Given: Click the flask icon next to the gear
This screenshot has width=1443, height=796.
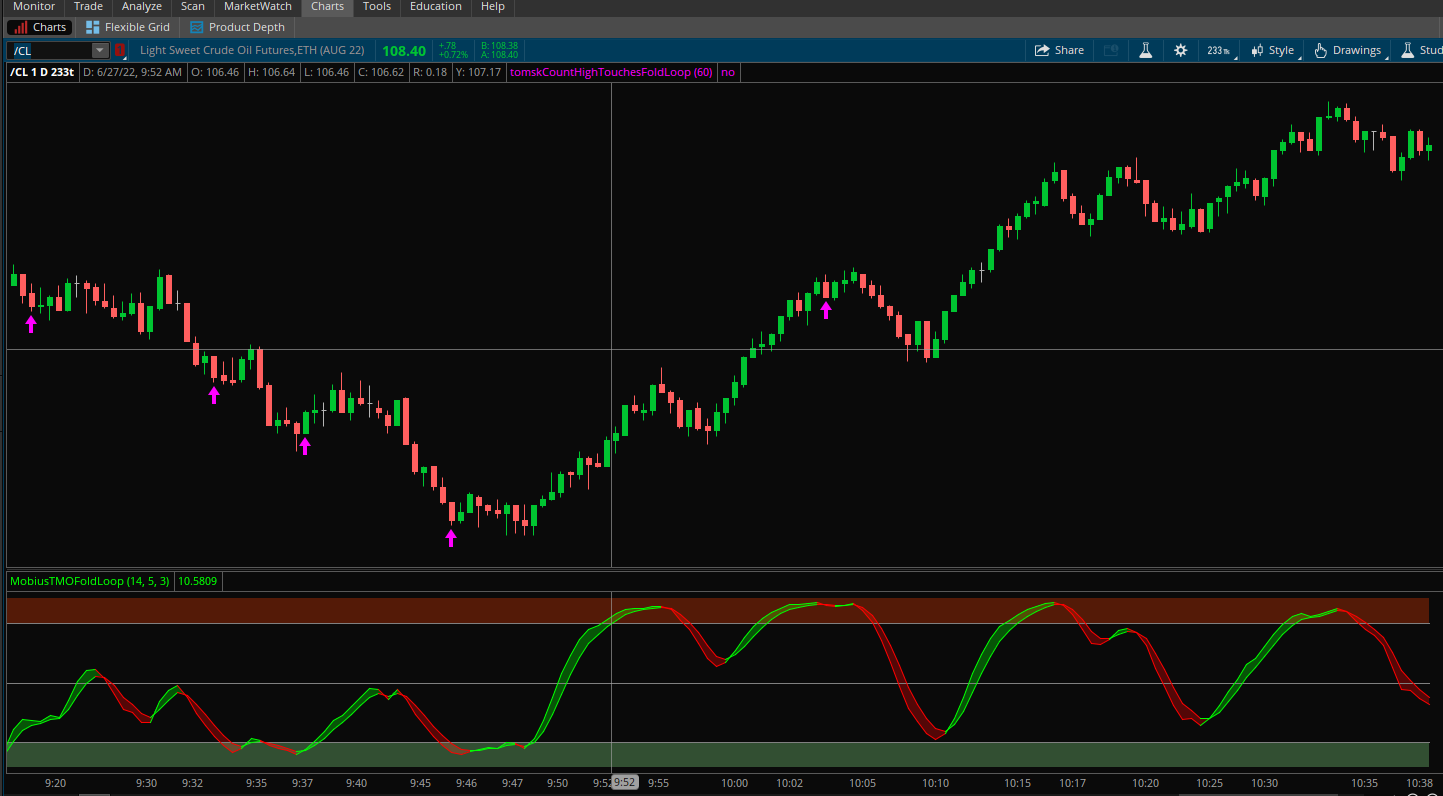Looking at the screenshot, I should click(1146, 50).
